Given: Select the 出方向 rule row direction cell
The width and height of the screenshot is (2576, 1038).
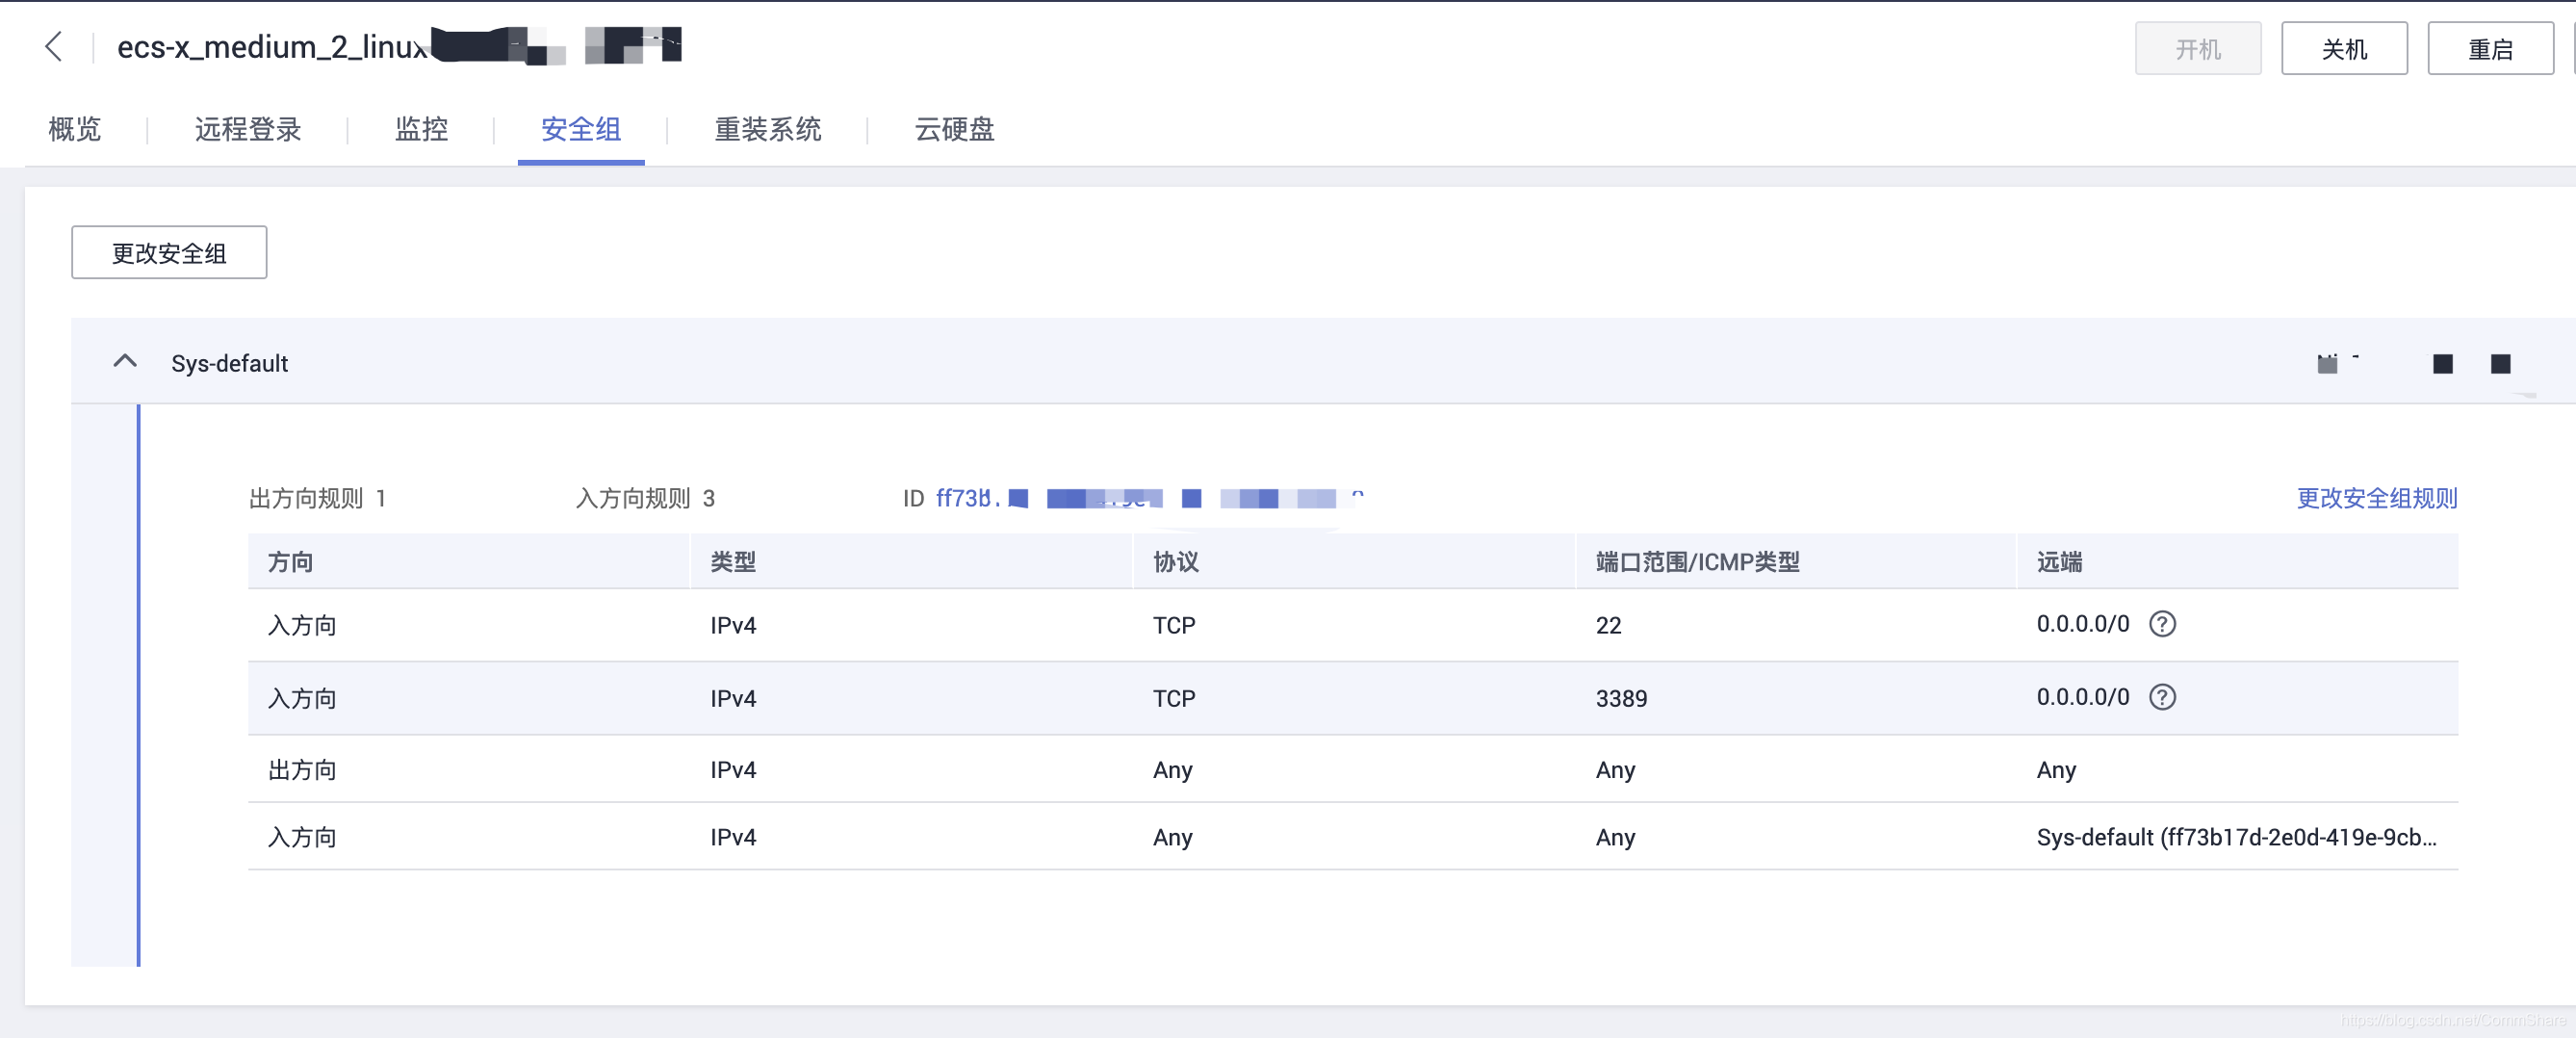Looking at the screenshot, I should (x=302, y=770).
